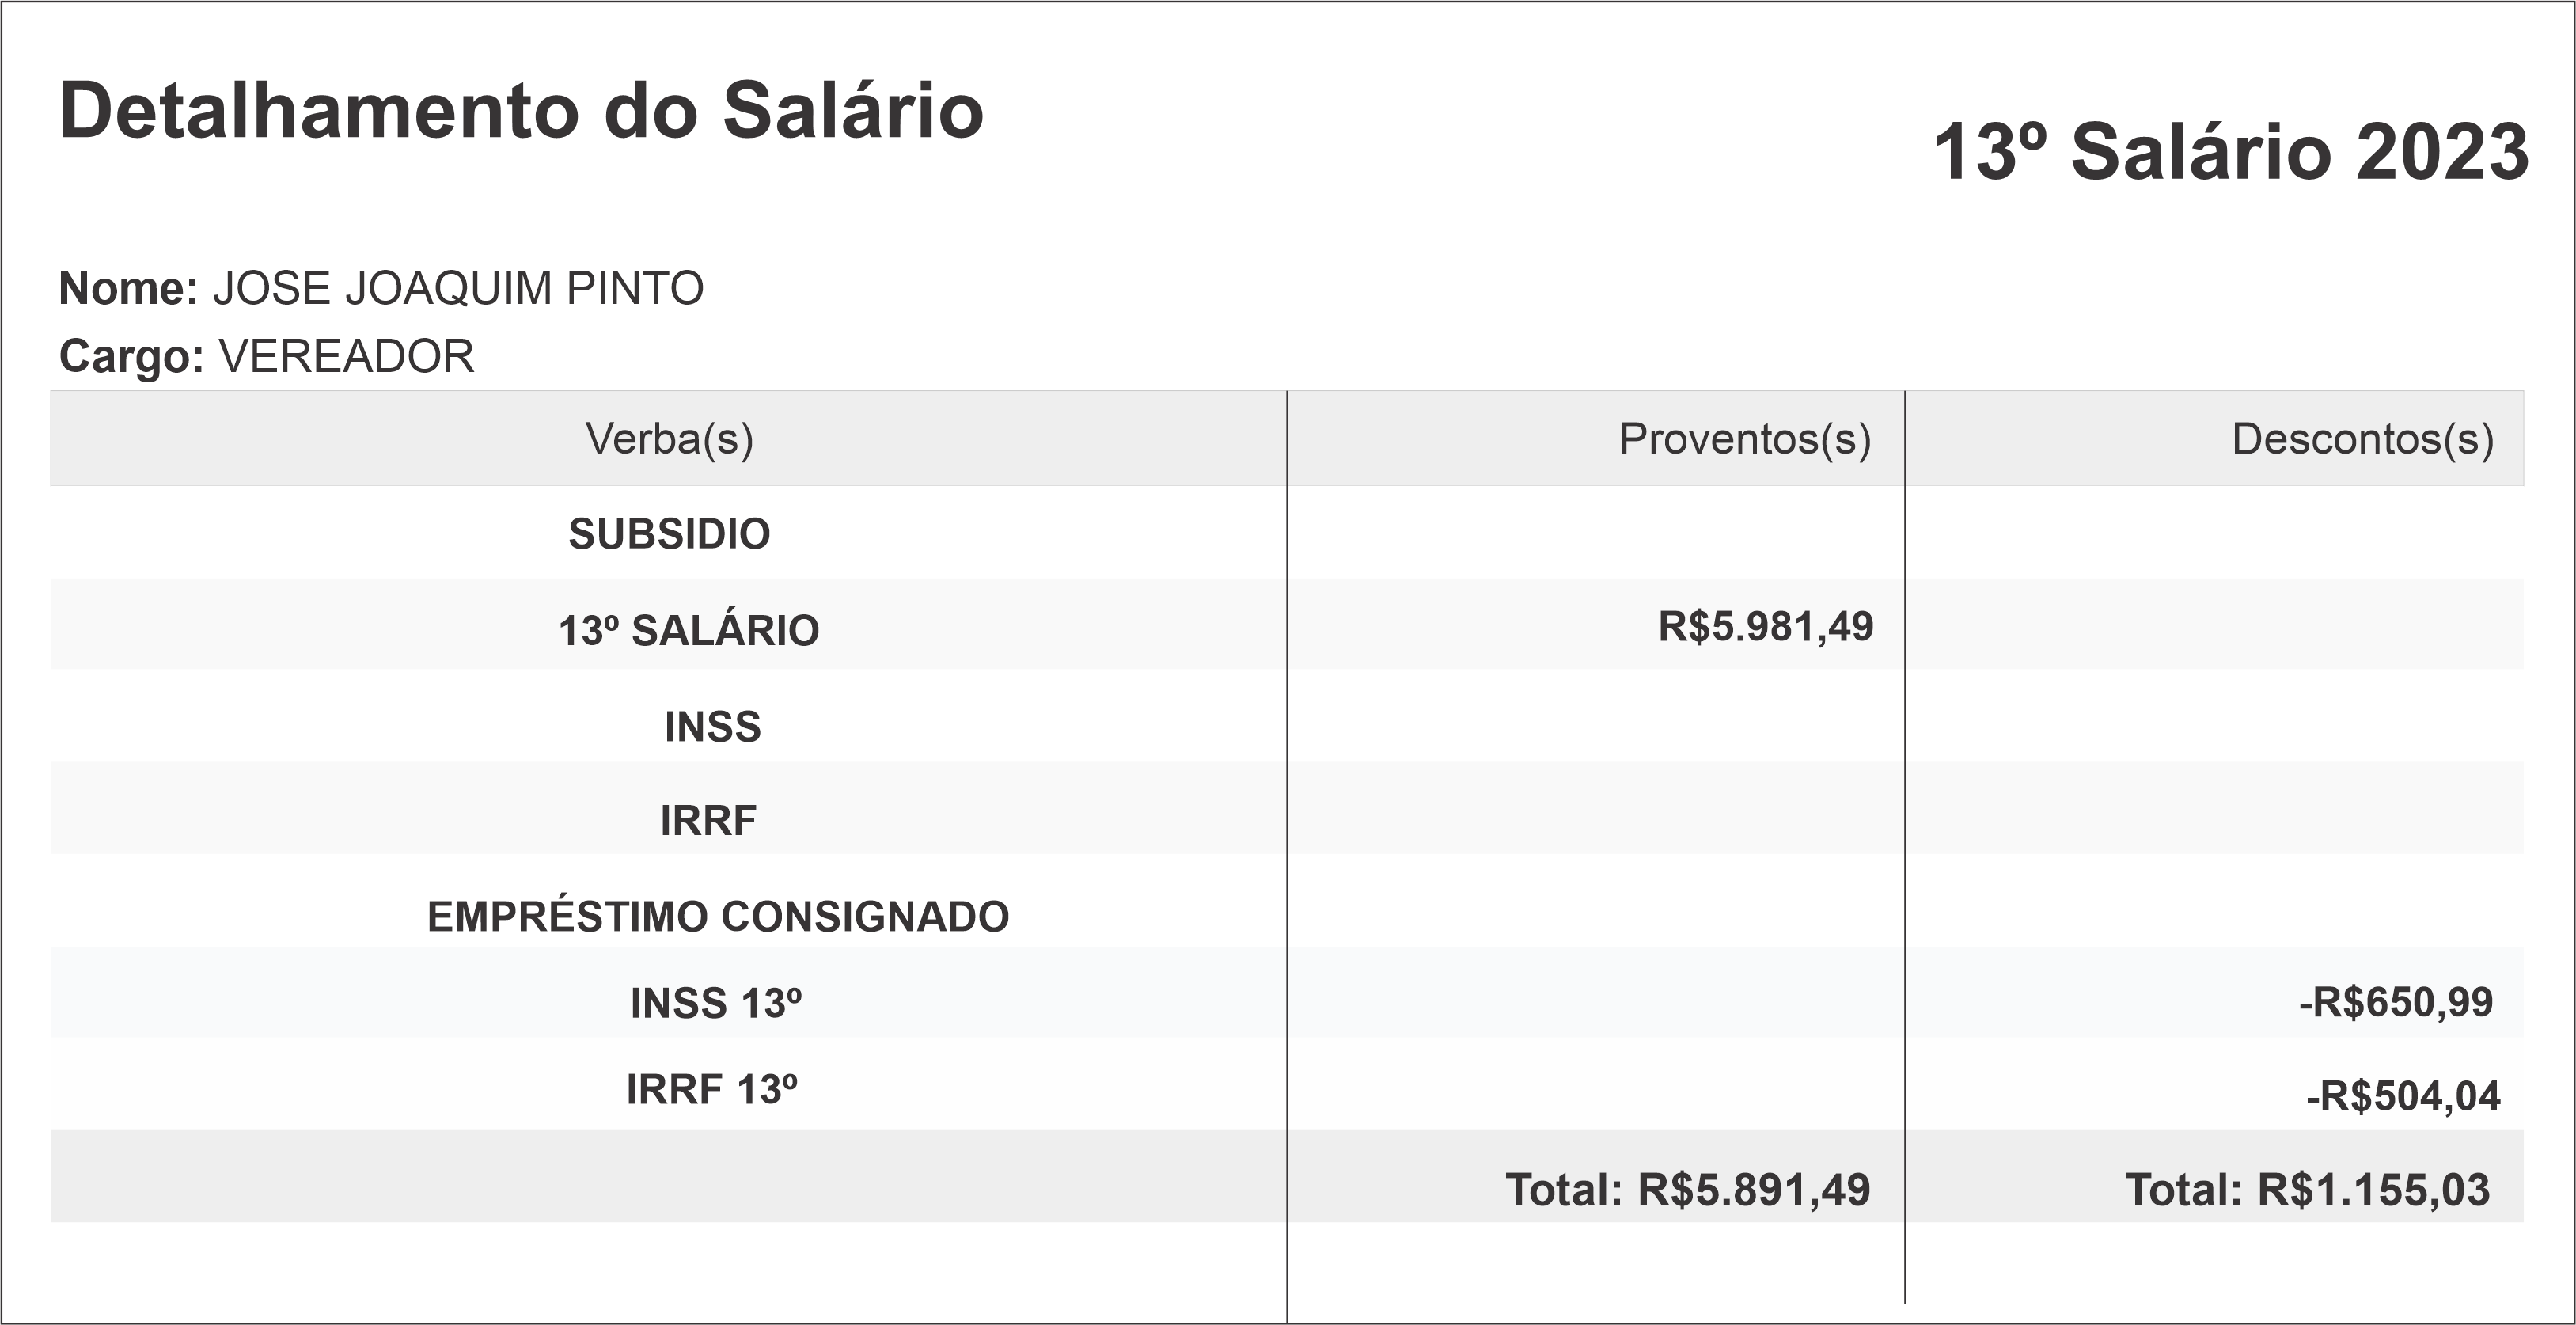Click the 'Descontos(s)' column header
Screen dimensions: 2576x1325
(2362, 439)
